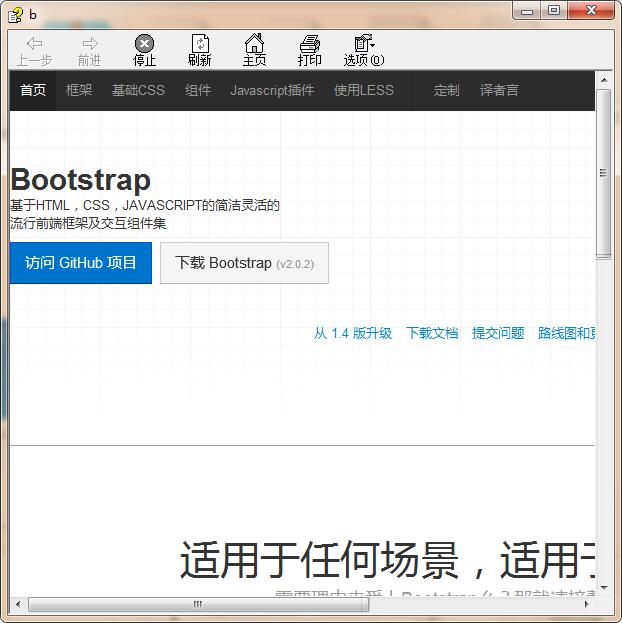Follow the 从 1.4 版升级 link
Viewport: 622px width, 623px height.
tap(353, 333)
